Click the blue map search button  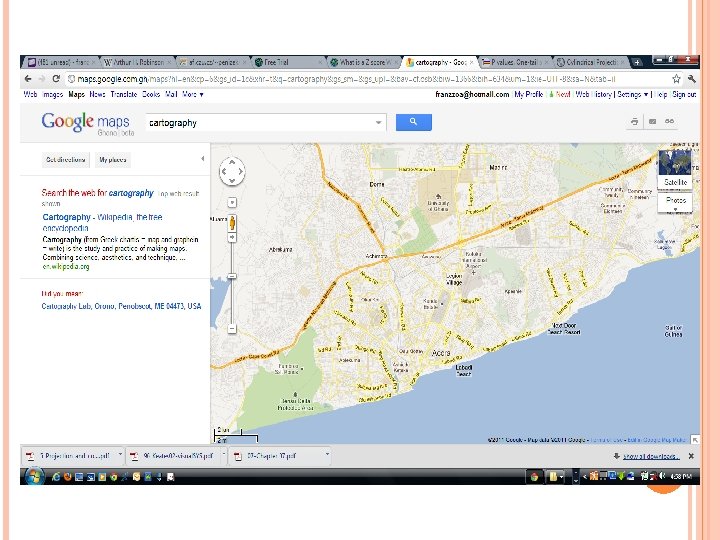(413, 122)
